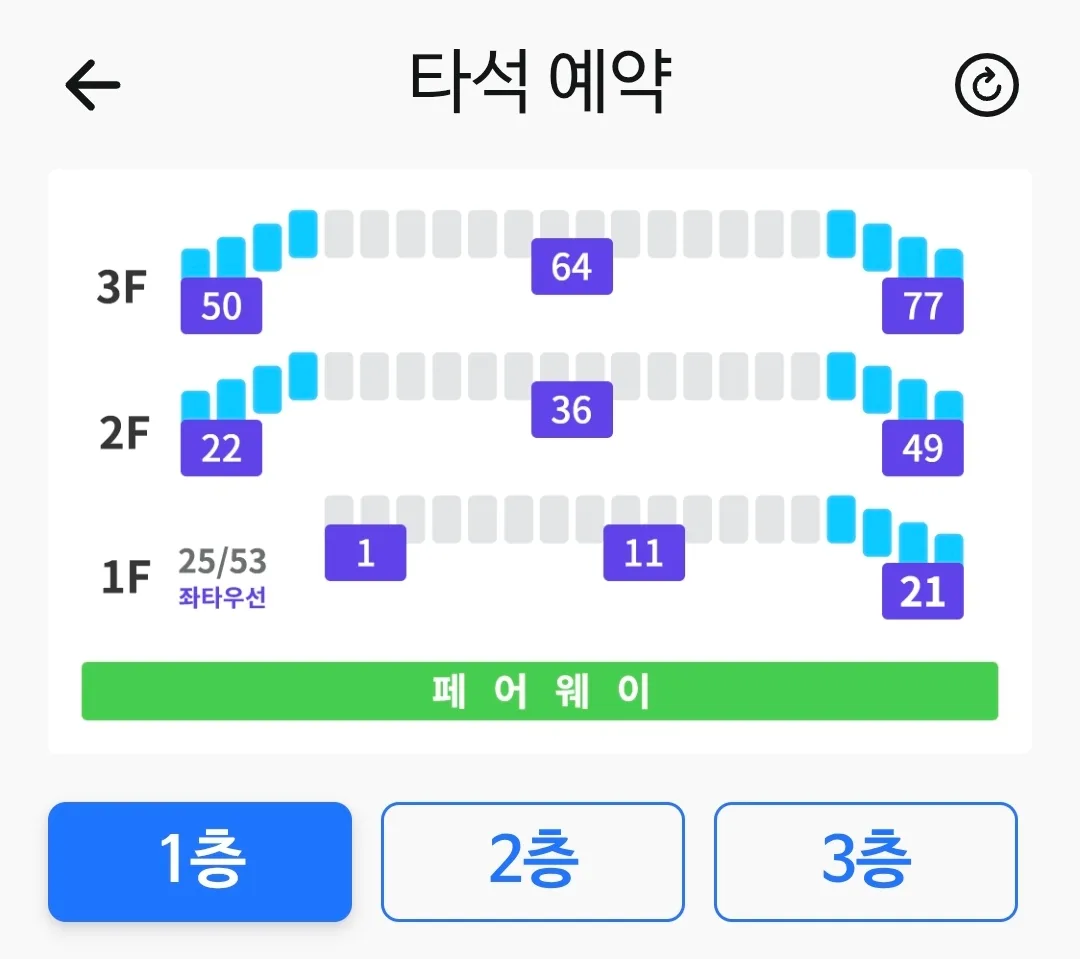Select bay number 50 on 3F
The image size is (1080, 959).
221,306
